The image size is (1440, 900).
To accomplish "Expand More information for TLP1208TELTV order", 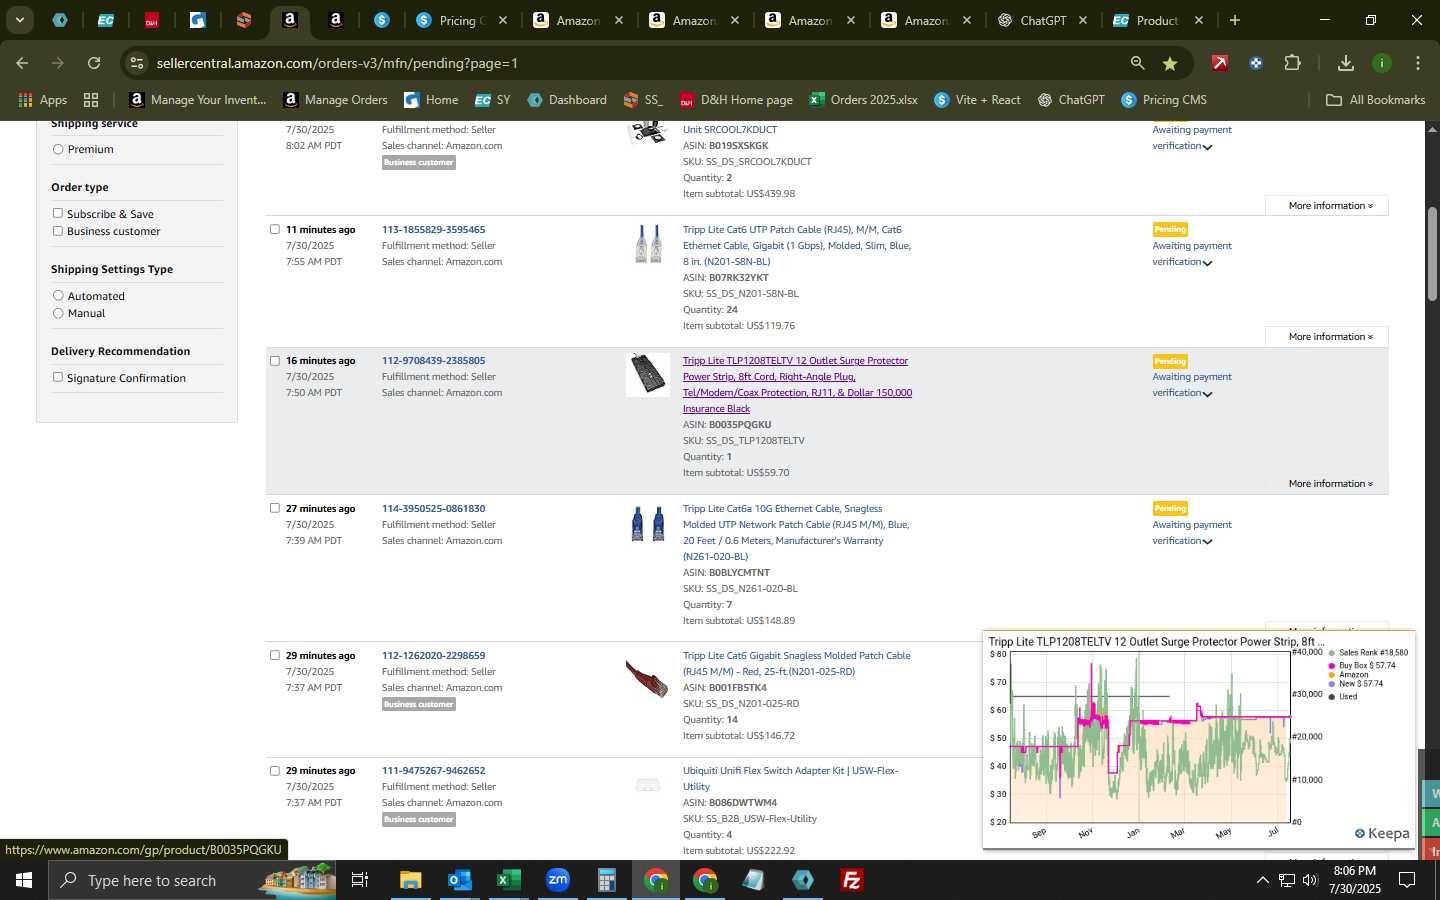I will [1330, 484].
